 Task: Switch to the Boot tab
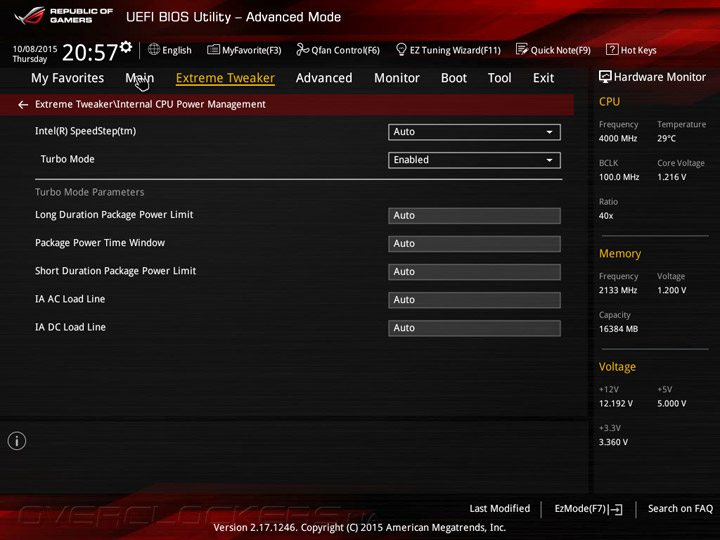454,78
